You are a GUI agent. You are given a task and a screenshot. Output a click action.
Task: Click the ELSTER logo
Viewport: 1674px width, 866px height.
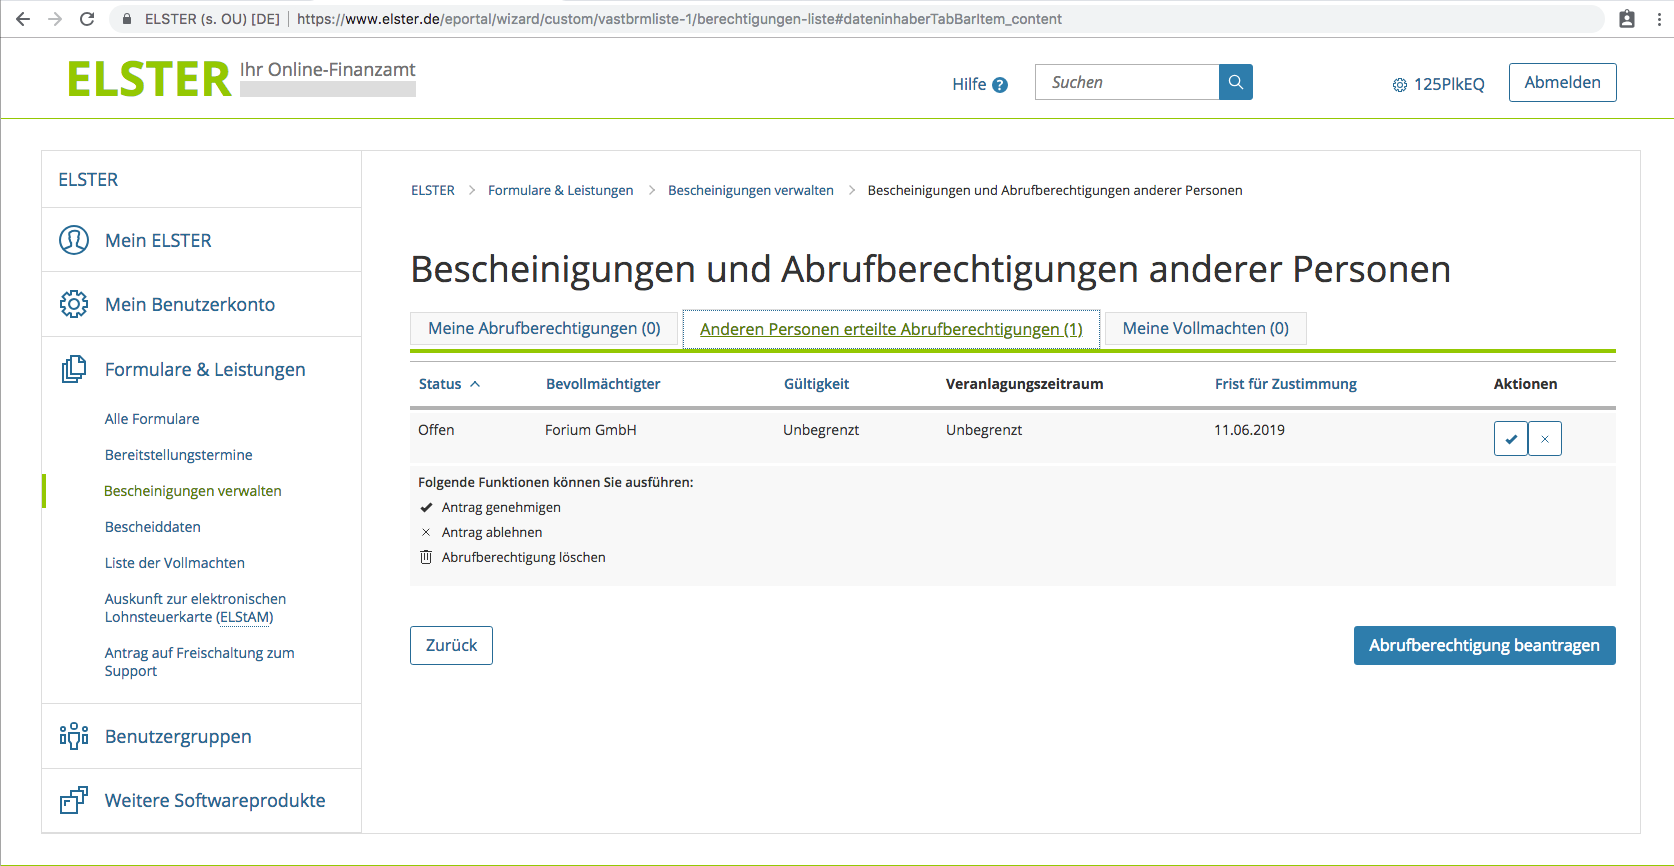149,79
